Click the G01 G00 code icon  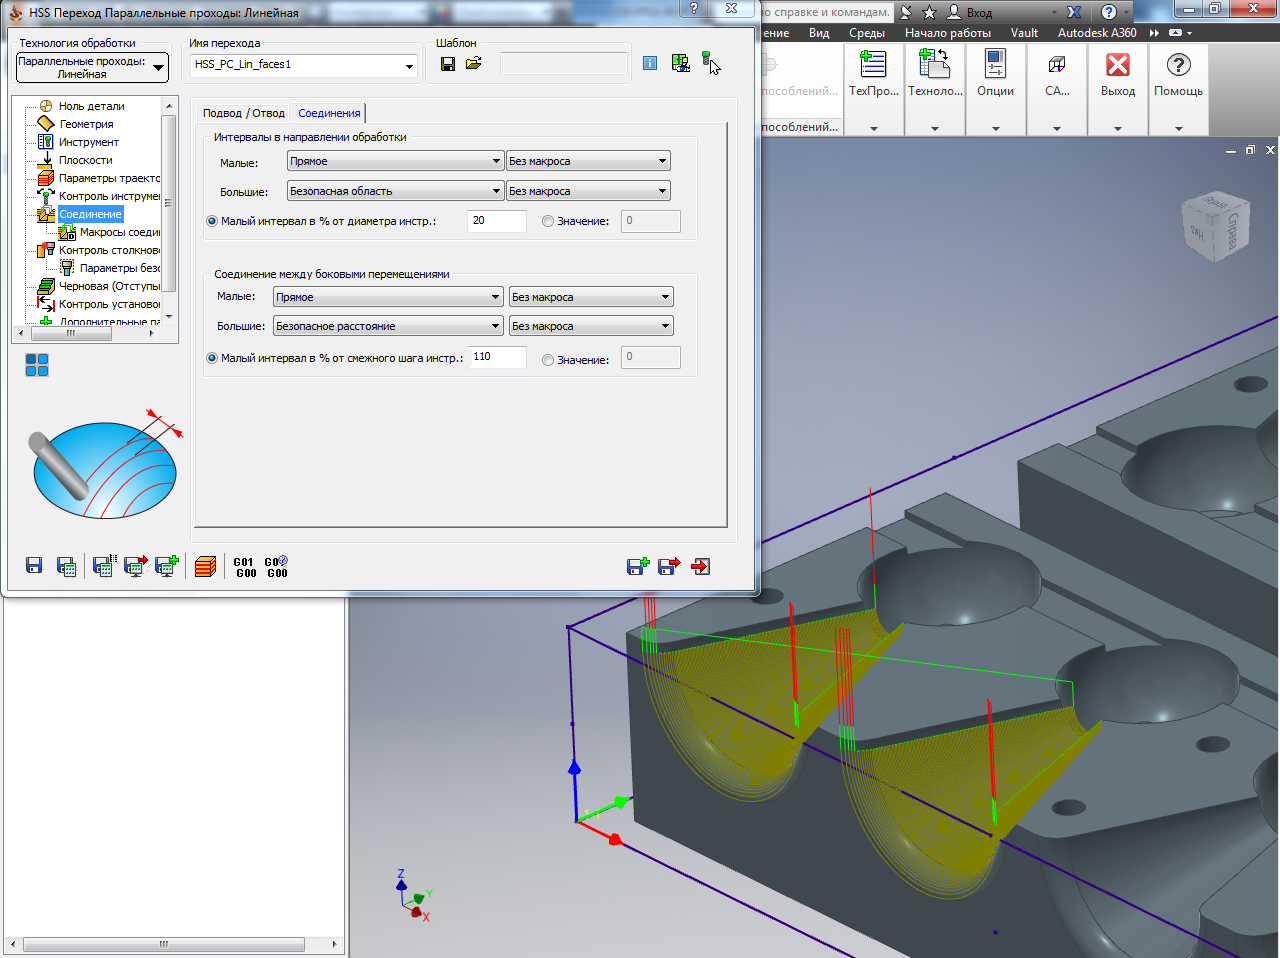[x=245, y=567]
